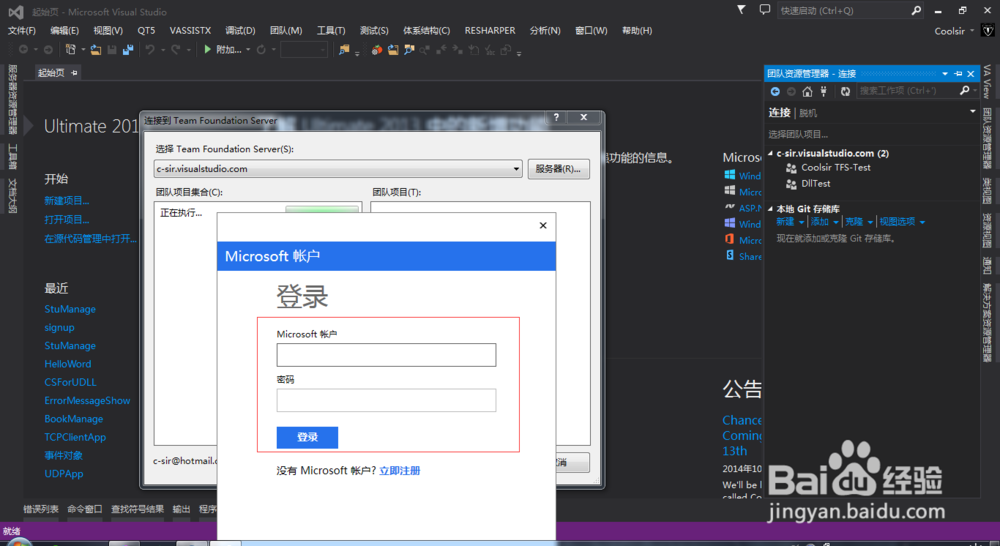Open the 体系结构(C) menu
The image size is (1000, 546).
tap(426, 31)
